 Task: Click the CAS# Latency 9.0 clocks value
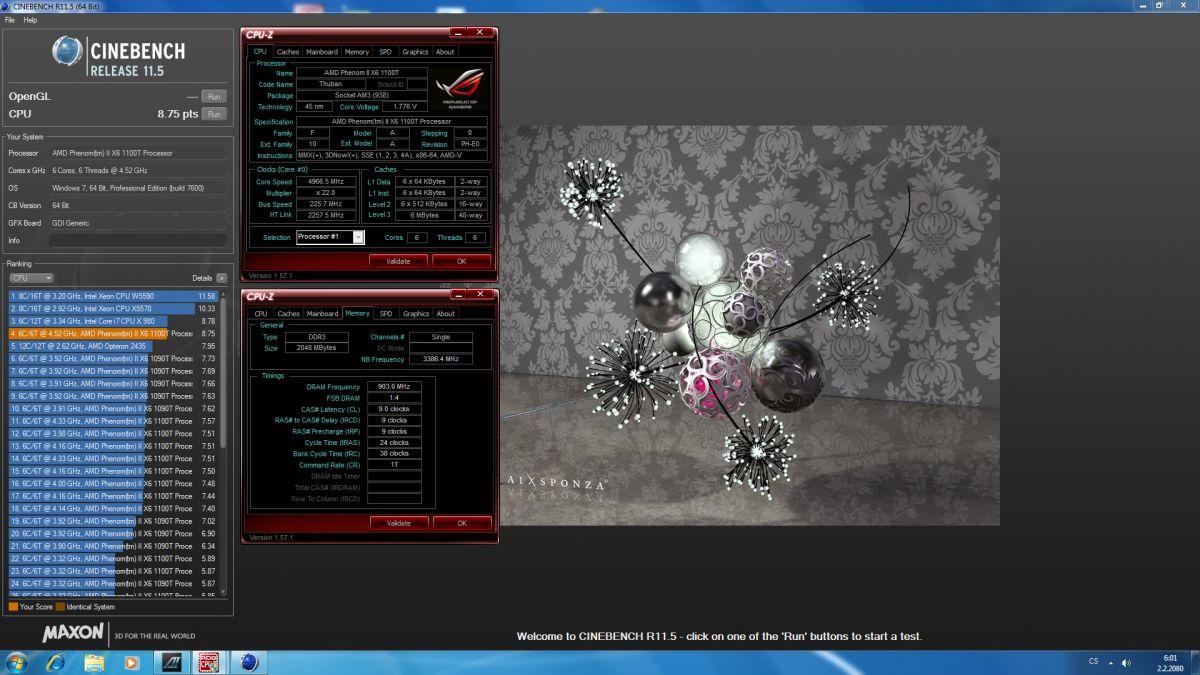point(394,409)
